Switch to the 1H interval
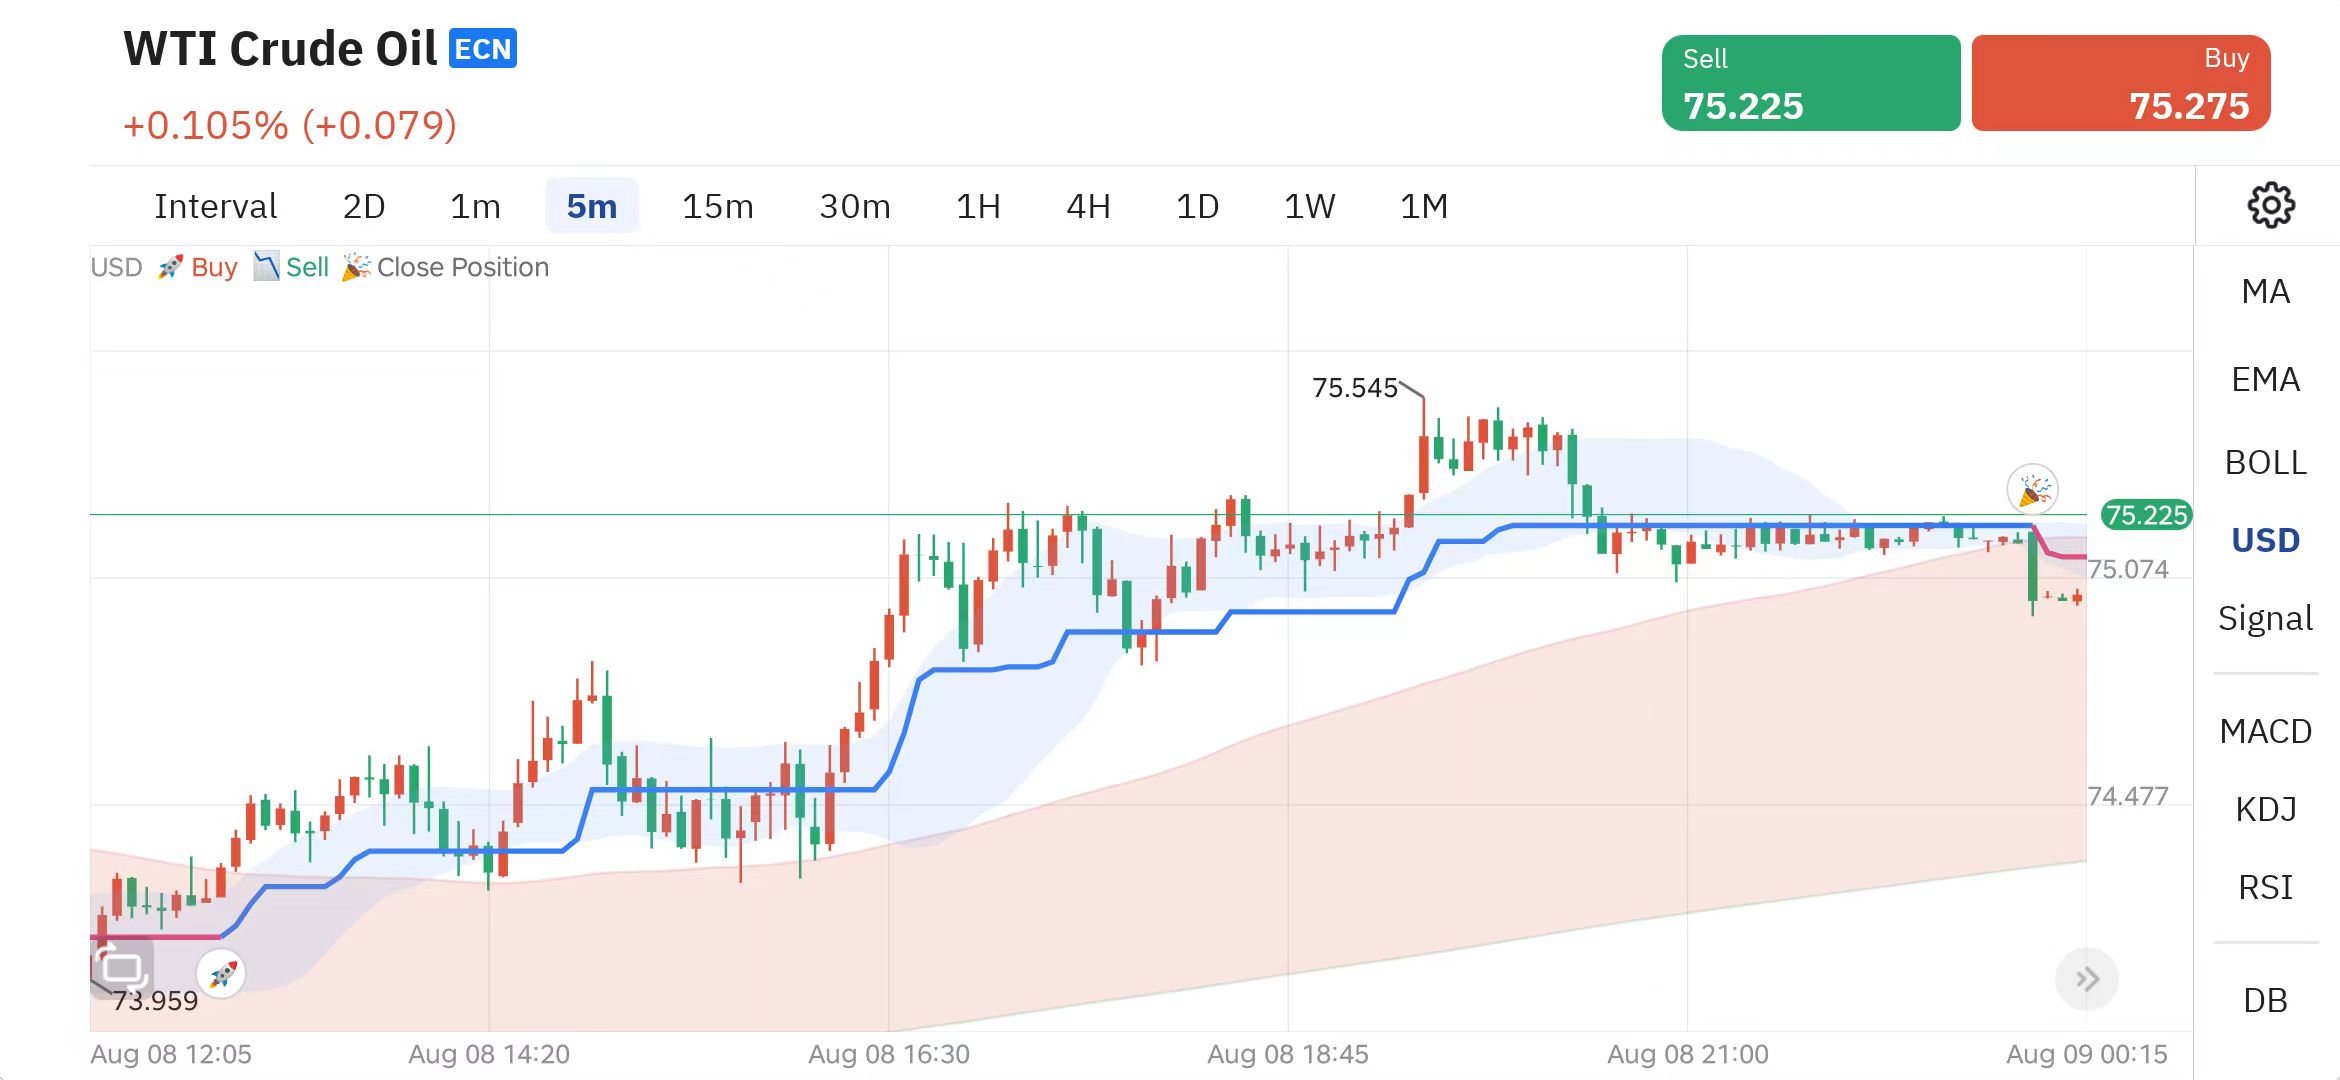 (977, 207)
